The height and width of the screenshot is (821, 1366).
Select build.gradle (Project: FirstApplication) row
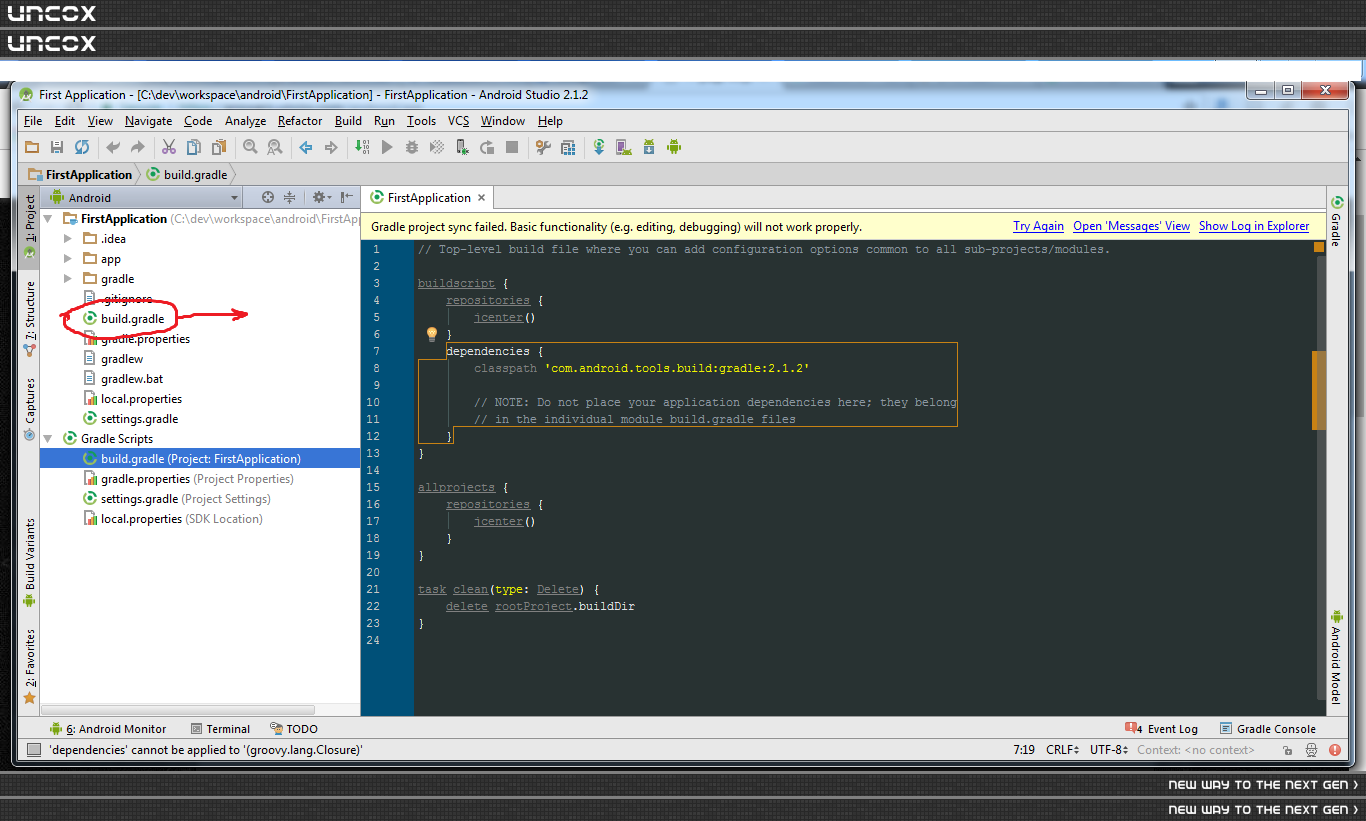[x=200, y=459]
